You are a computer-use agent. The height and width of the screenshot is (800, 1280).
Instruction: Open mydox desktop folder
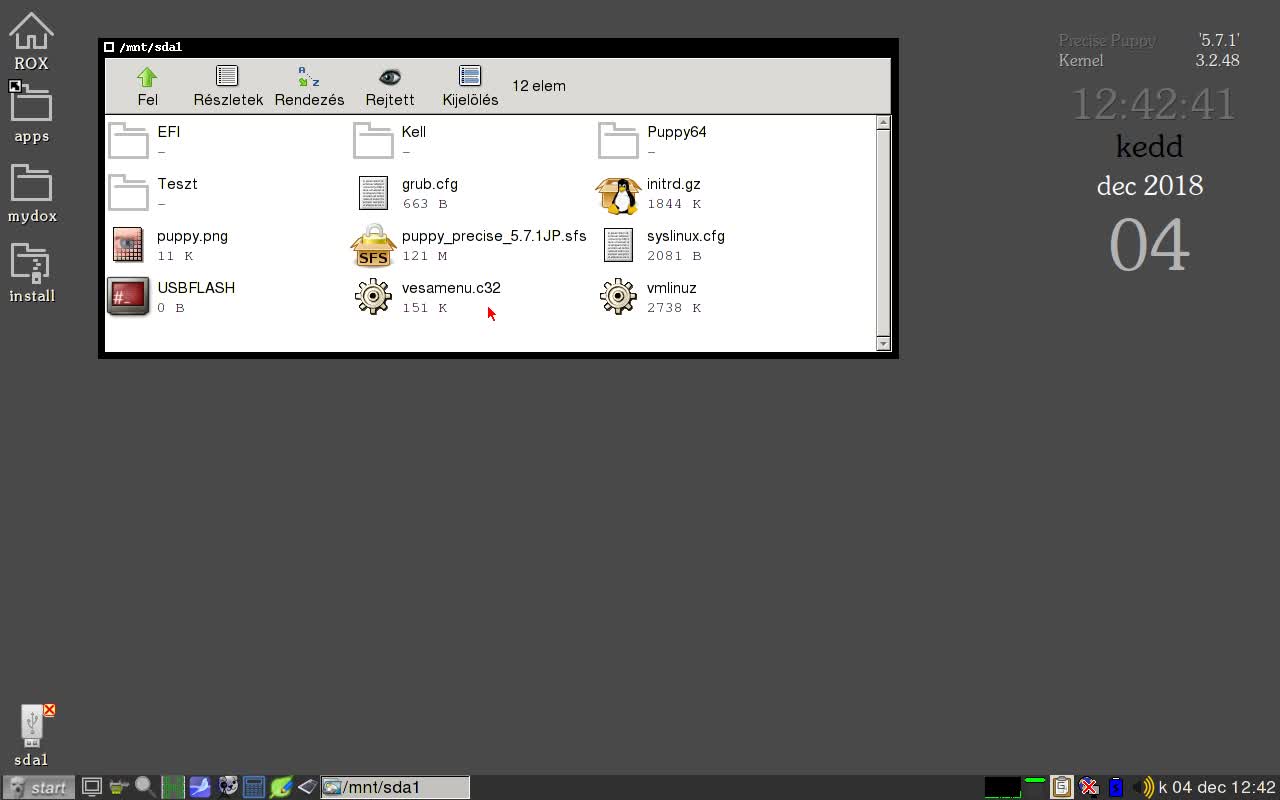(32, 194)
